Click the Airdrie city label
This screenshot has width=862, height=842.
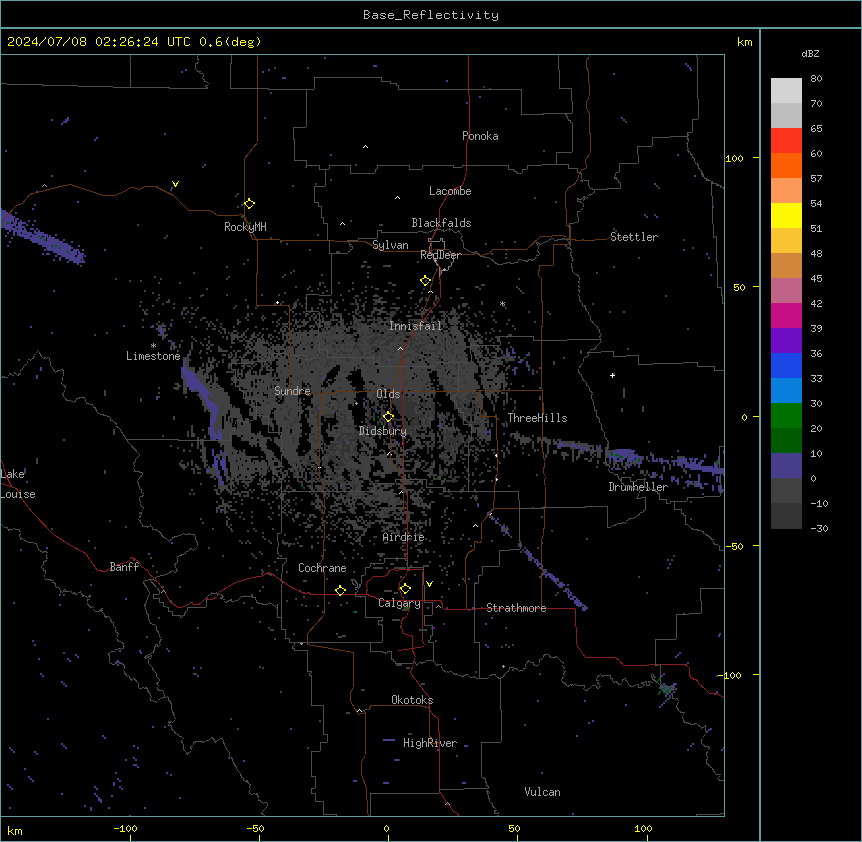pos(403,537)
